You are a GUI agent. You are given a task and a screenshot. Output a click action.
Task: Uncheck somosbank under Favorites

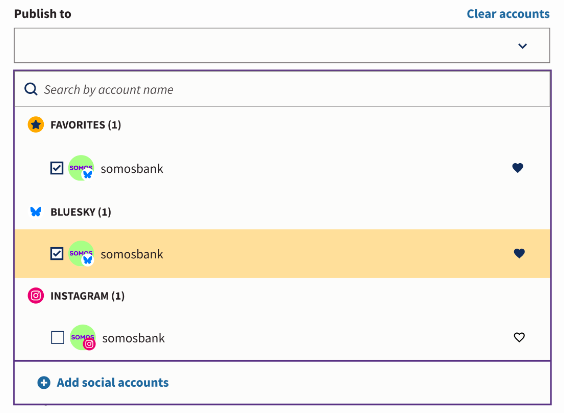[57, 168]
